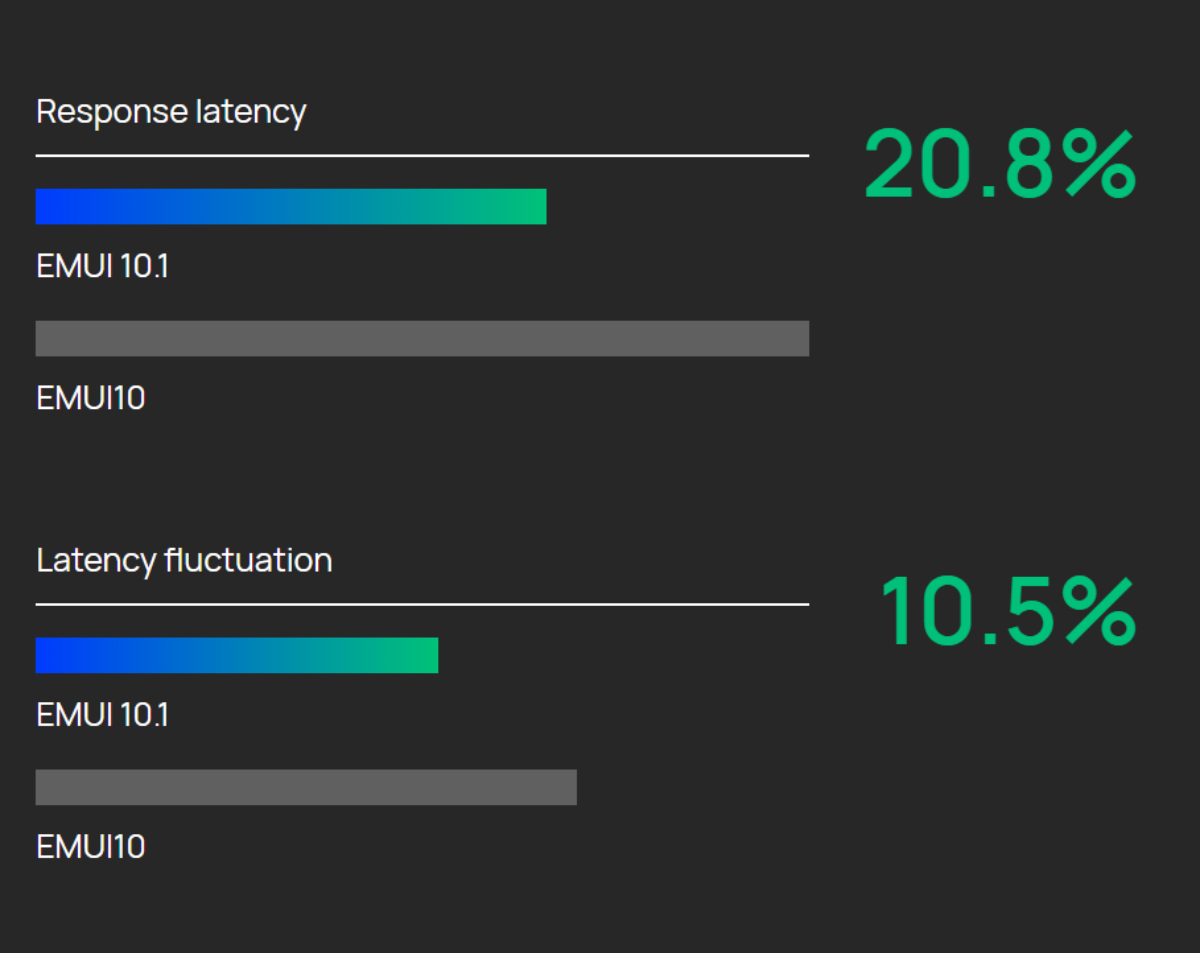Click the Latency fluctuation EMUI 10.1 gradient bar
The image size is (1200, 953).
[x=236, y=655]
